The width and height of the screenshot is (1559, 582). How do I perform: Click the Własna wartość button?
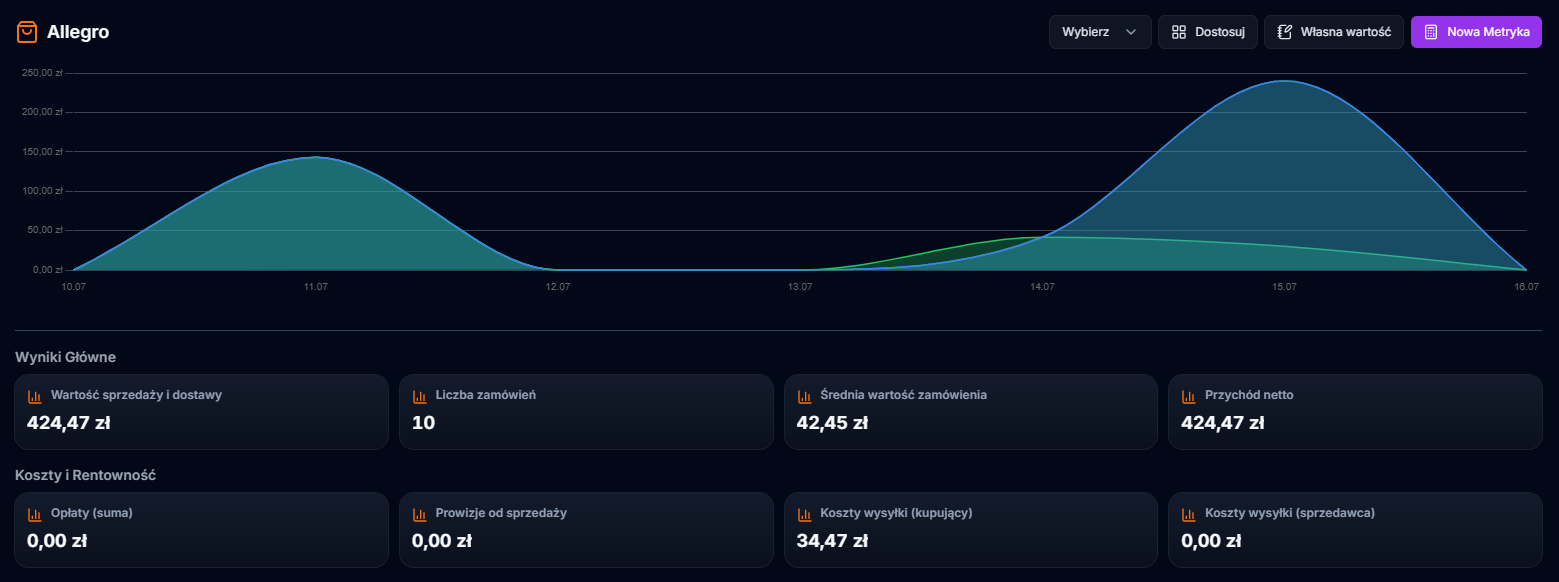[1334, 31]
